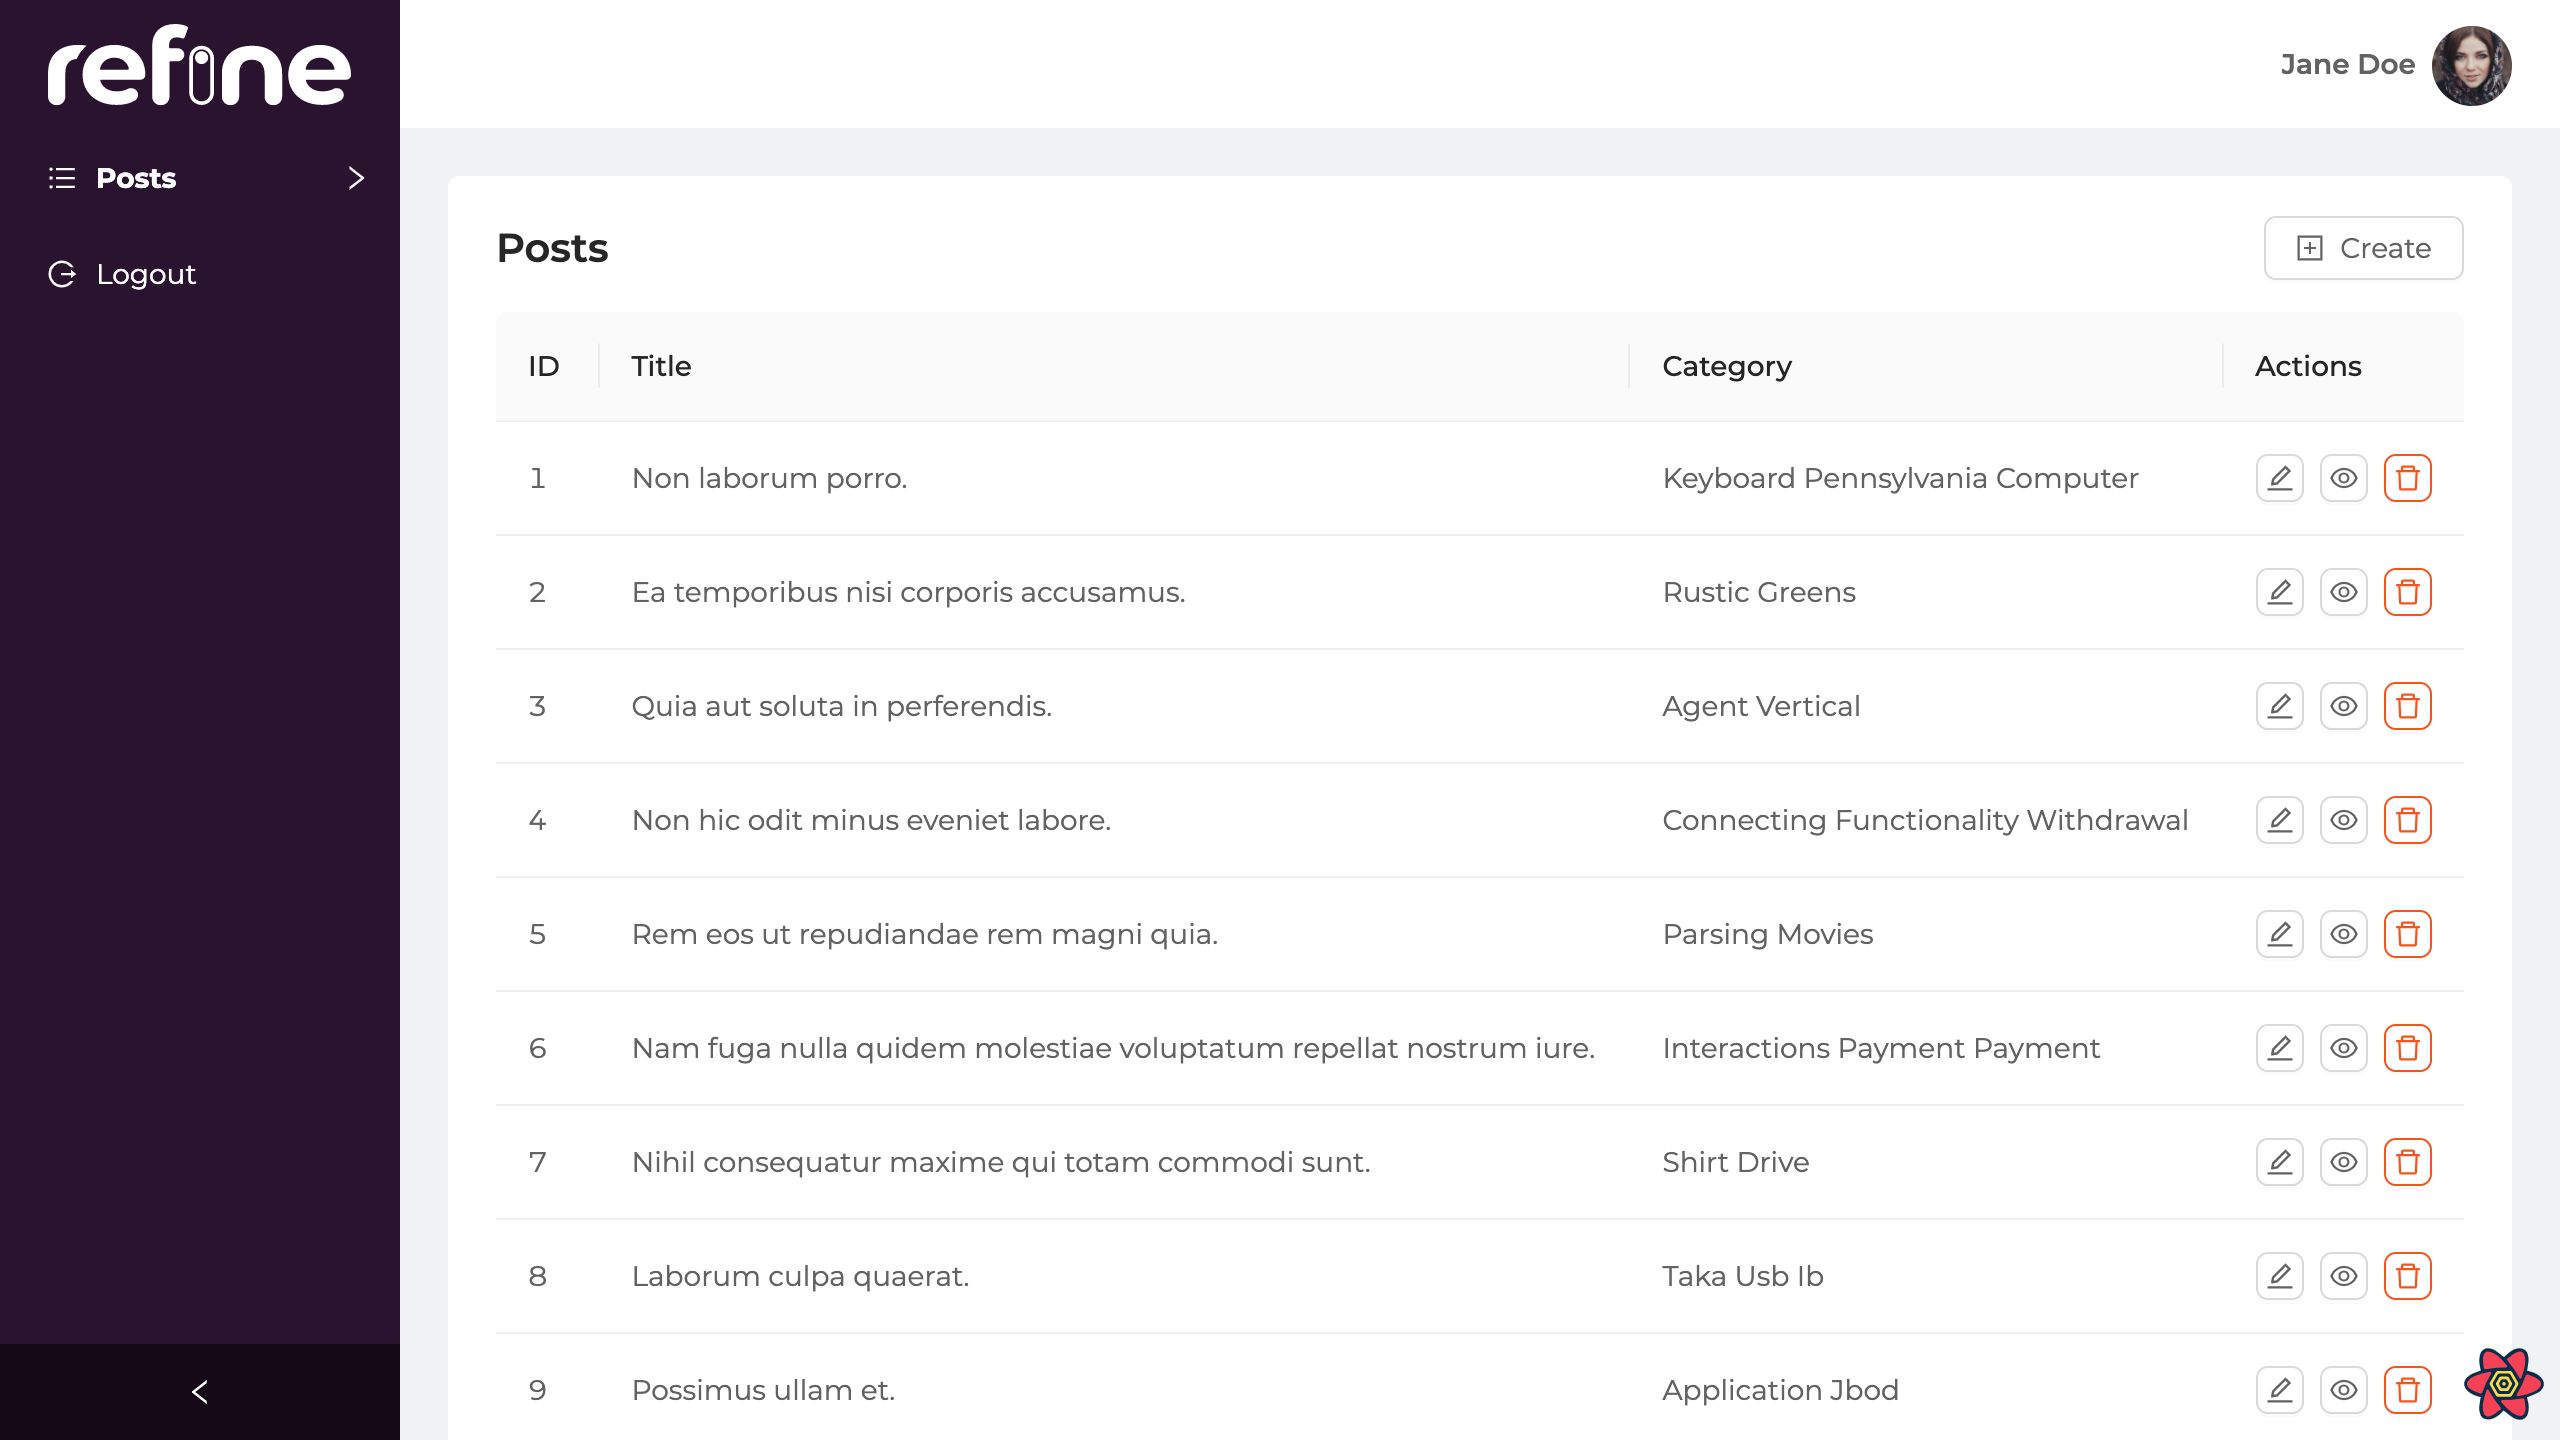
Task: Select Logout from the sidebar
Action: pyautogui.click(x=146, y=274)
